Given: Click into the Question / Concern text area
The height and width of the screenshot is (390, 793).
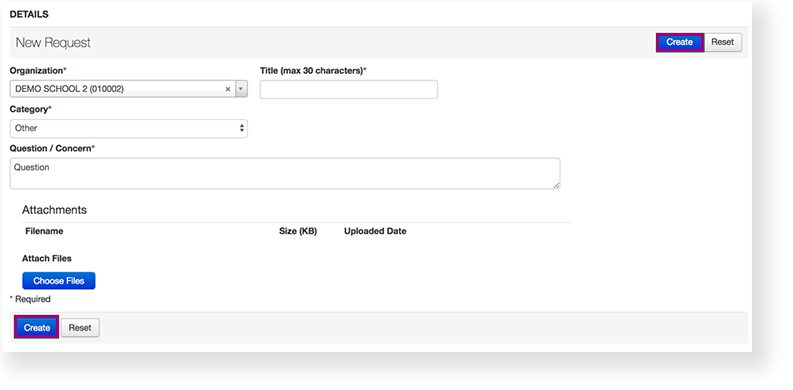Looking at the screenshot, I should 285,174.
